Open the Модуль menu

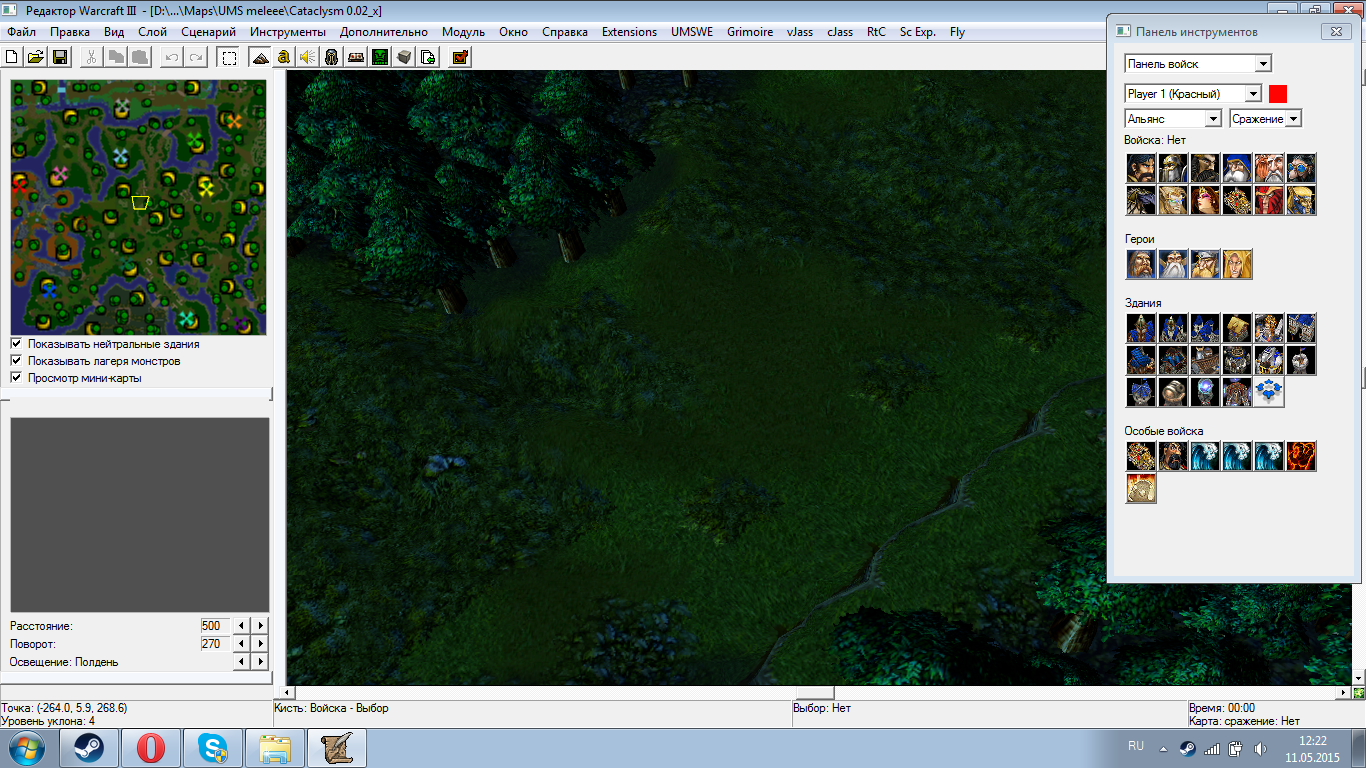click(x=463, y=32)
